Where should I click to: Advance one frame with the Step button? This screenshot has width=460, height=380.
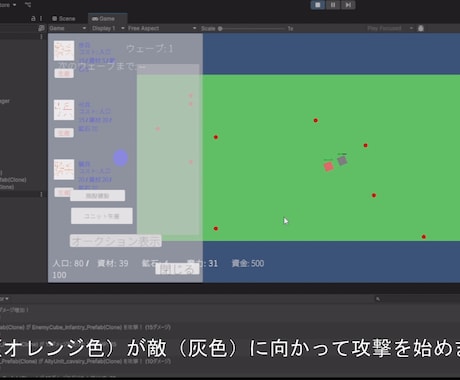pyautogui.click(x=348, y=5)
